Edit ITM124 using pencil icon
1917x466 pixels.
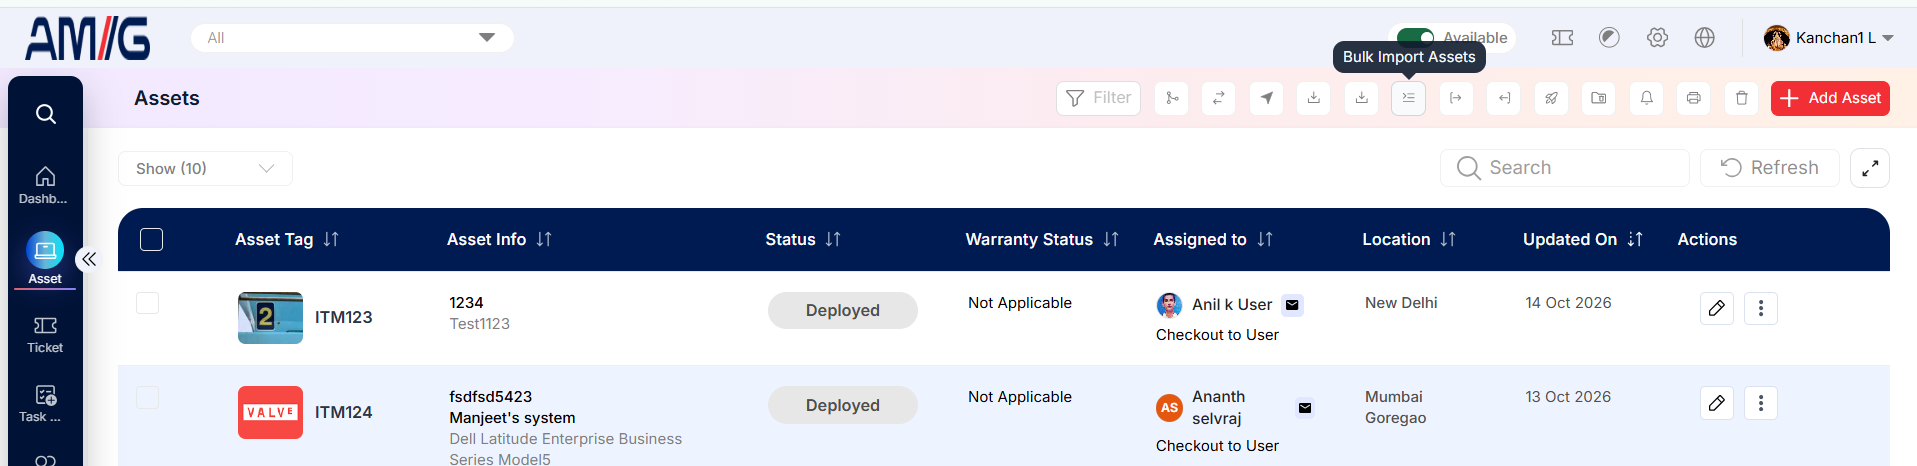[x=1717, y=403]
